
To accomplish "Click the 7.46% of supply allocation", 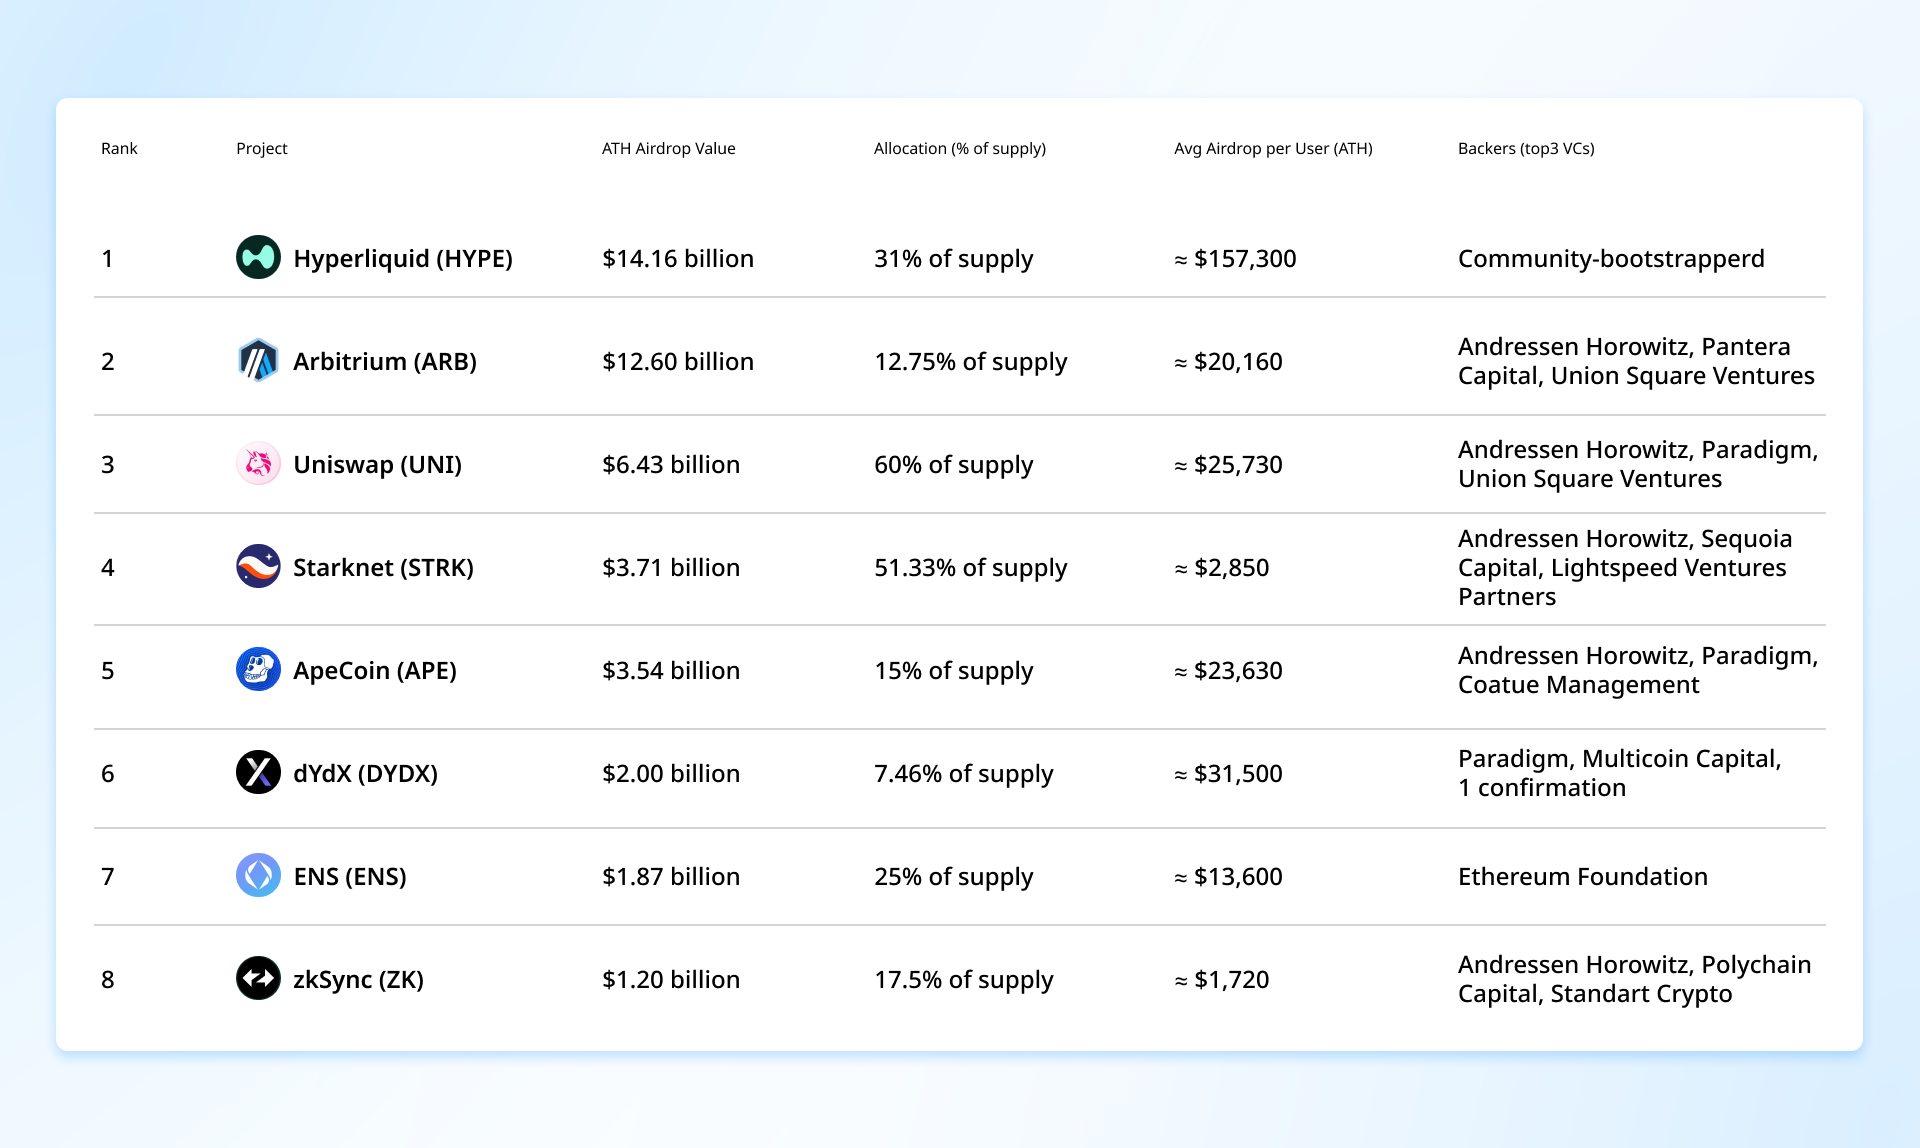I will click(964, 774).
